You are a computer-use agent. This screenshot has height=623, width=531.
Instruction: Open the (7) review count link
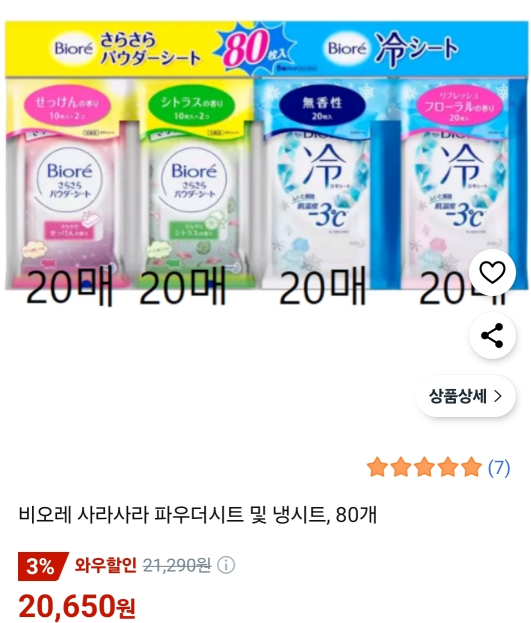[x=499, y=468]
